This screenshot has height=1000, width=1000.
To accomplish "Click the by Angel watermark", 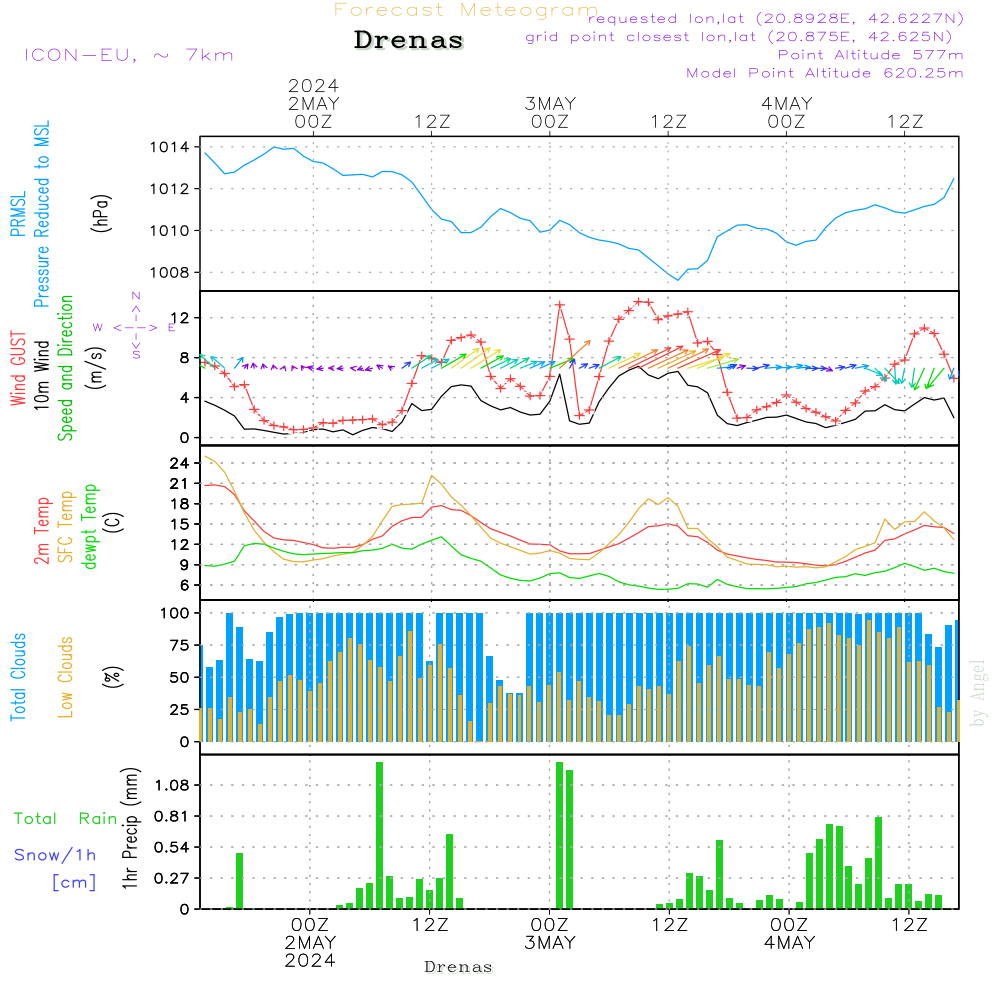I will tap(978, 695).
